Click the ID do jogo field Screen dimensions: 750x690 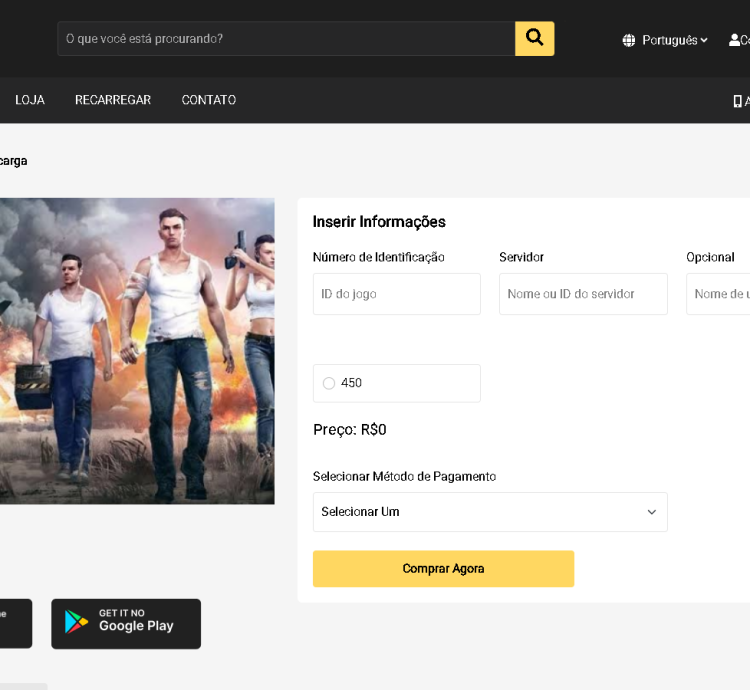click(x=396, y=294)
